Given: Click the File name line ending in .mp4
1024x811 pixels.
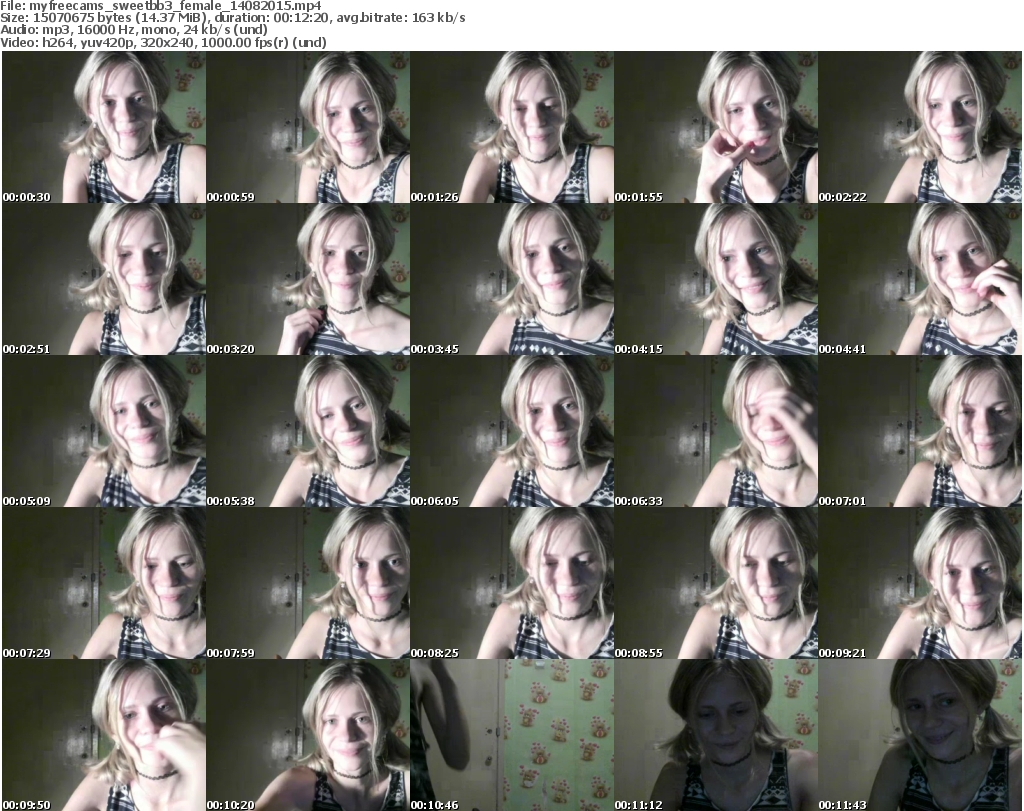Looking at the screenshot, I should coord(161,6).
